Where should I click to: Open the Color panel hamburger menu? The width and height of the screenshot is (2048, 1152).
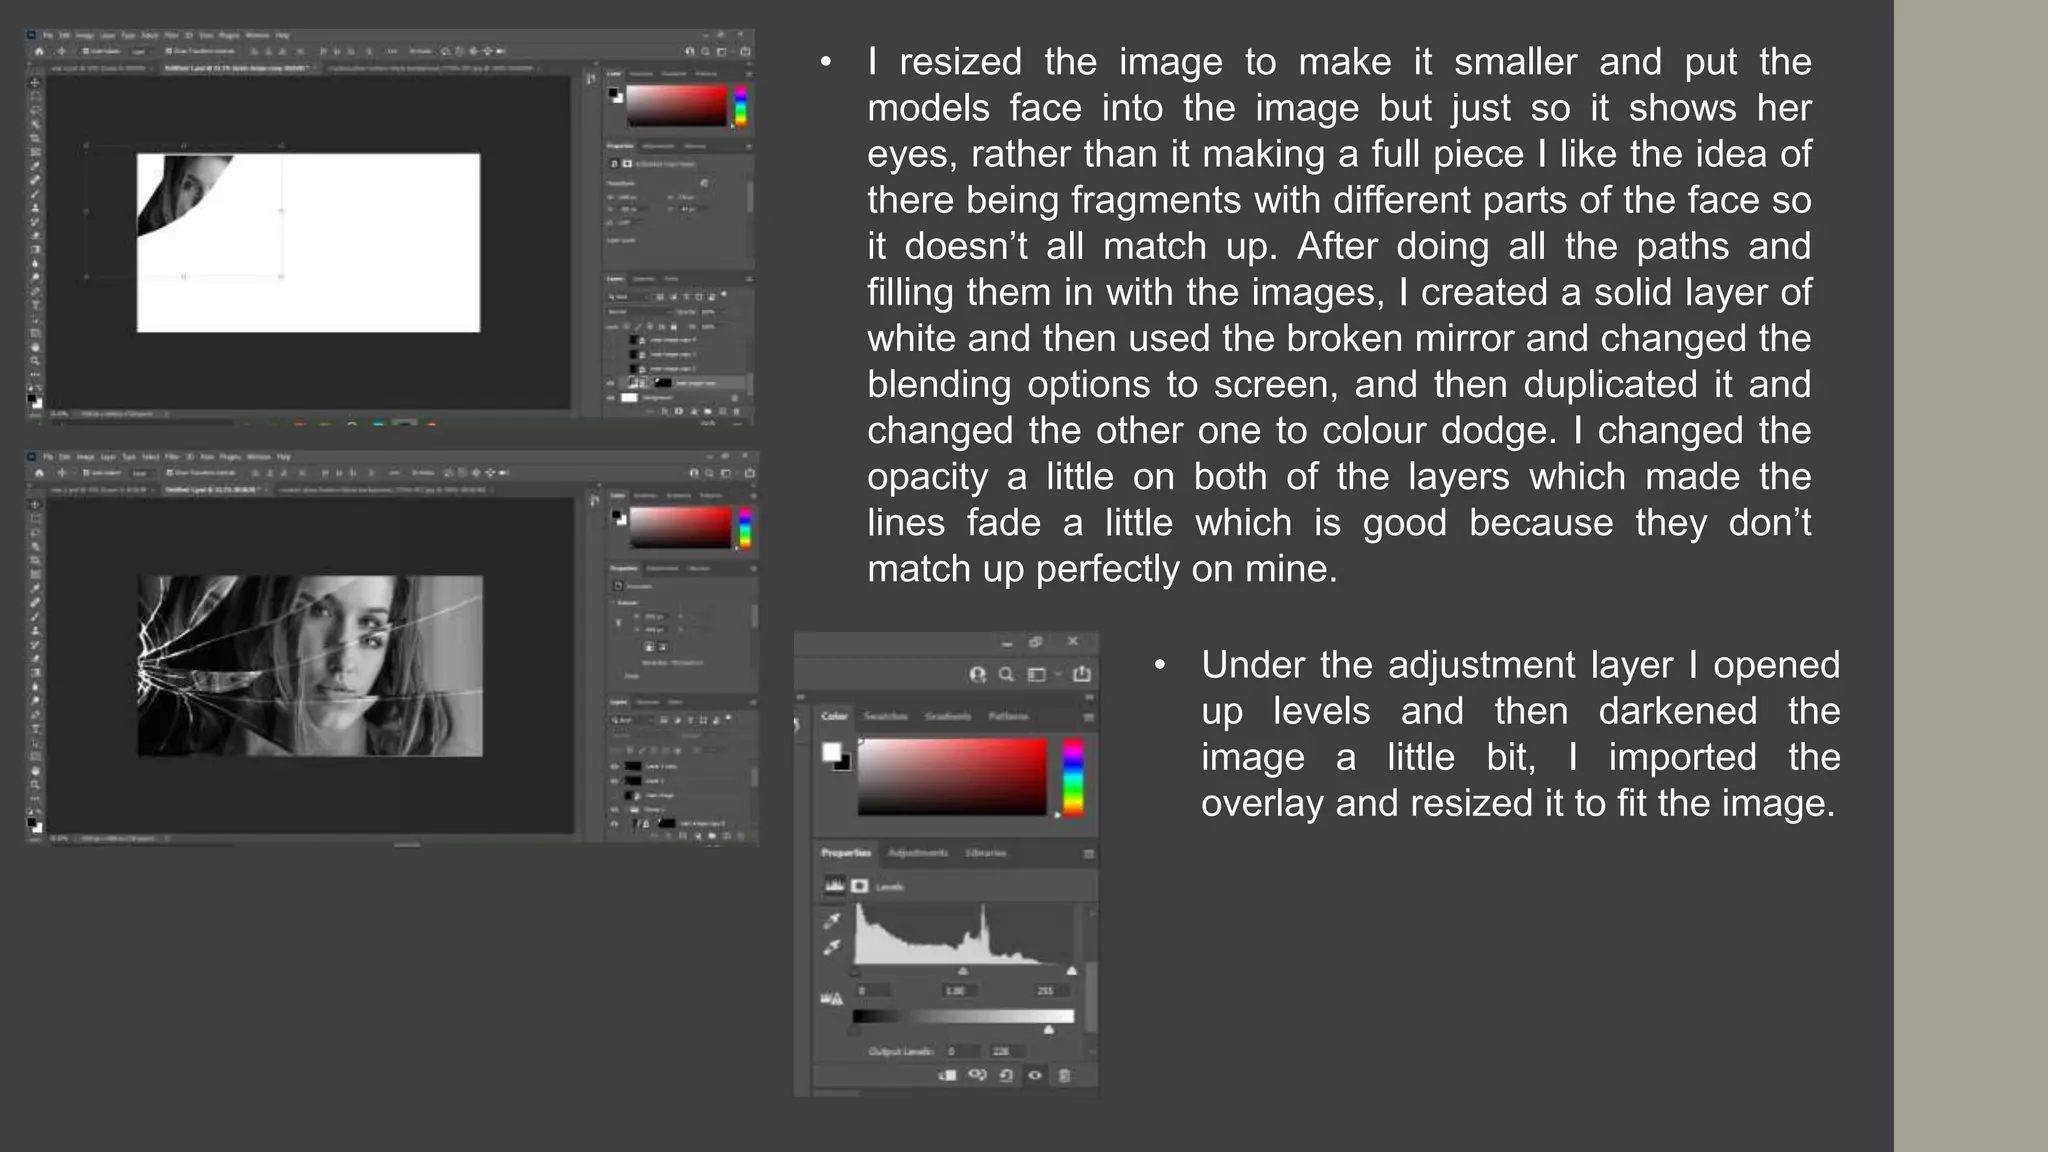pos(1088,717)
